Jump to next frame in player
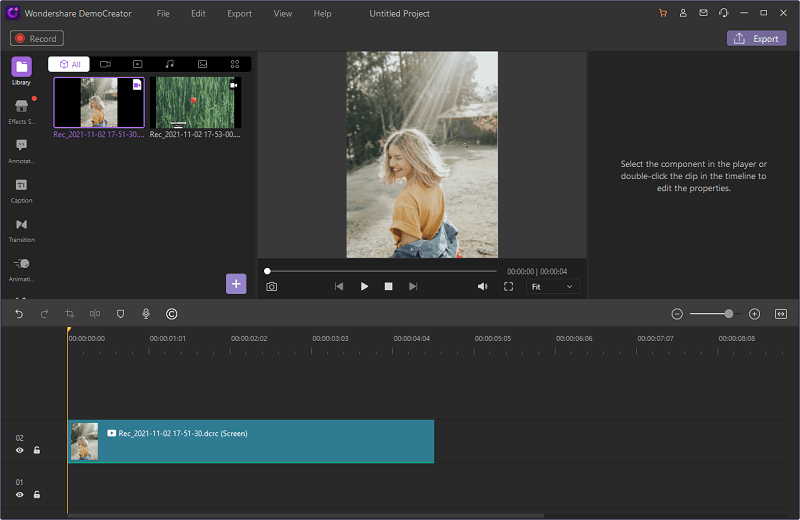Viewport: 800px width, 520px height. click(x=413, y=286)
